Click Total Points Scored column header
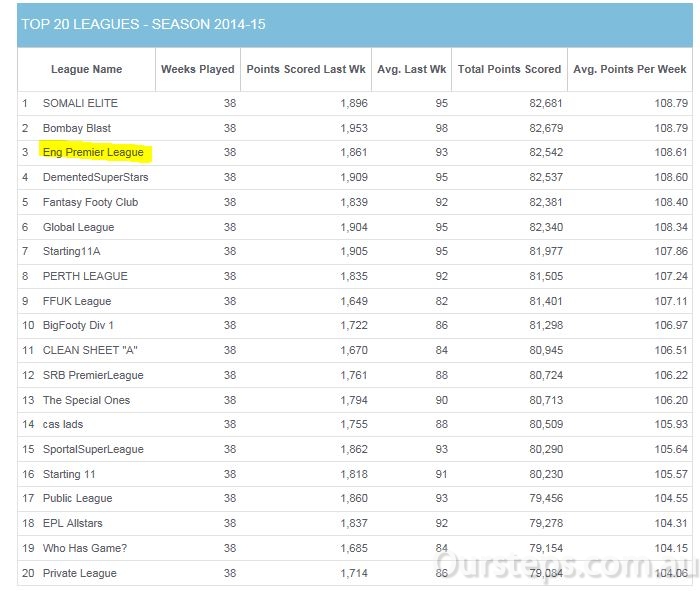The height and width of the screenshot is (591, 700). [x=509, y=69]
